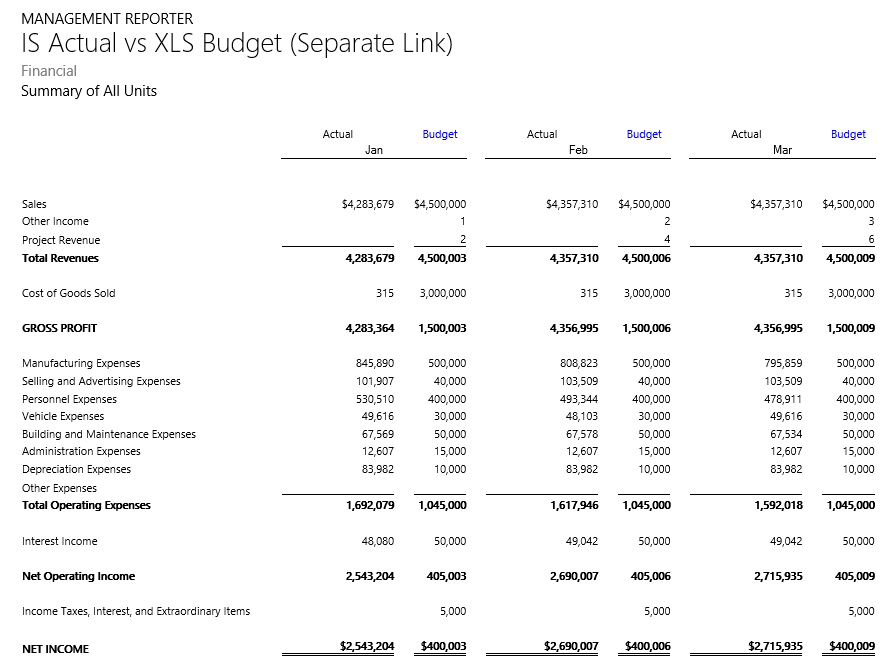Open the Budget link for Feb

(x=644, y=134)
